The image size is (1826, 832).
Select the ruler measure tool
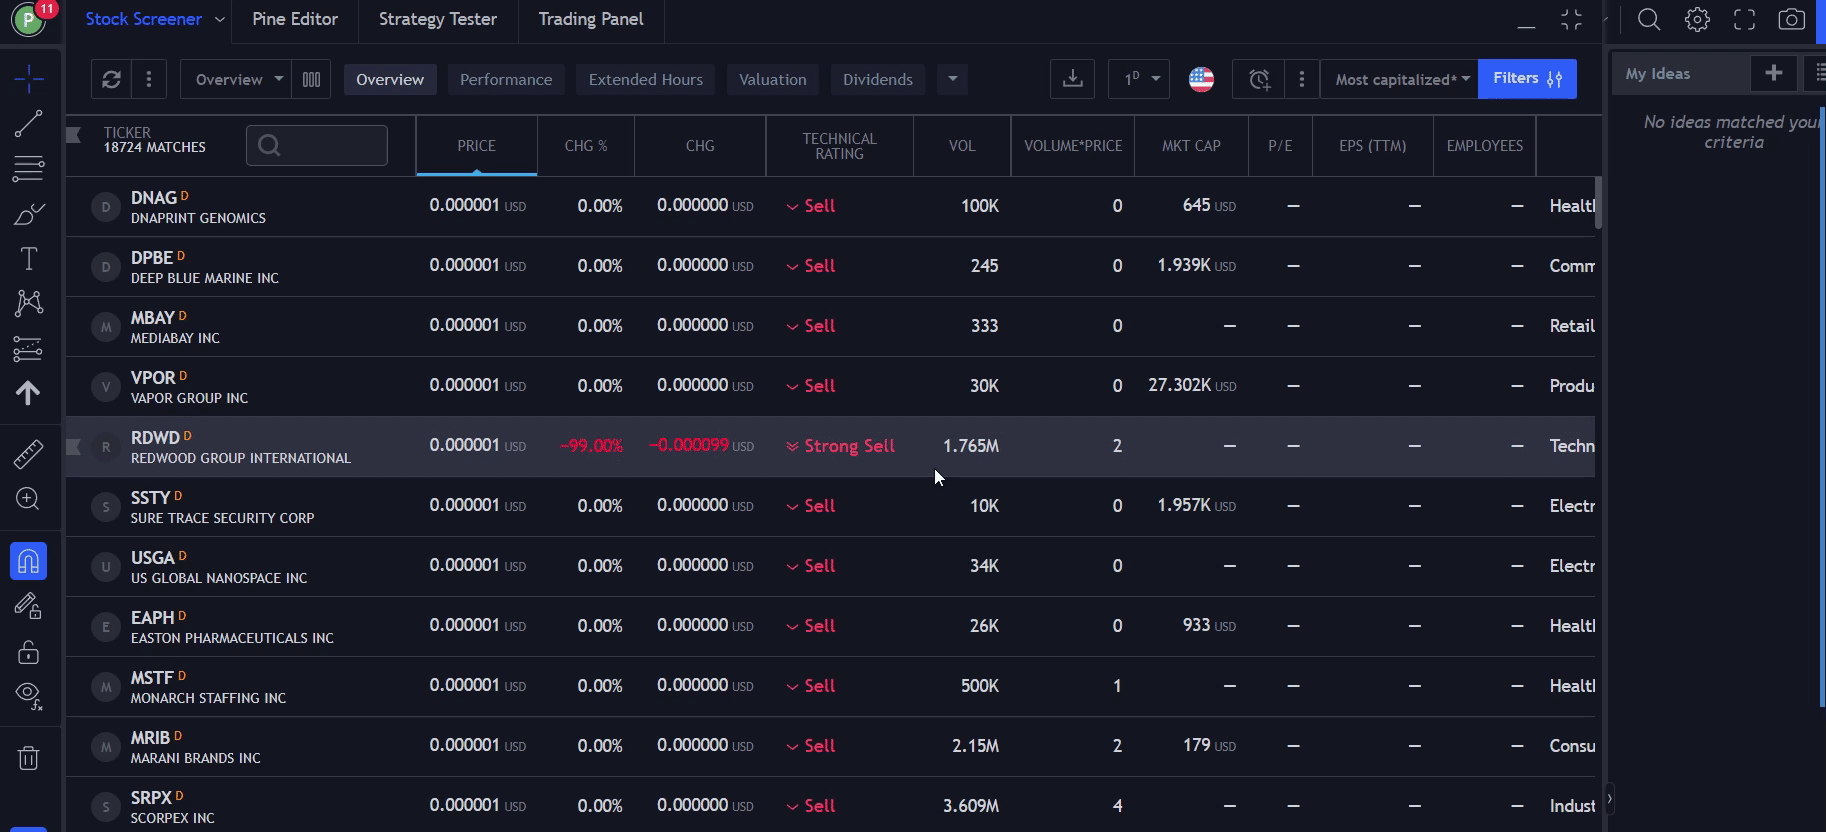(x=28, y=454)
